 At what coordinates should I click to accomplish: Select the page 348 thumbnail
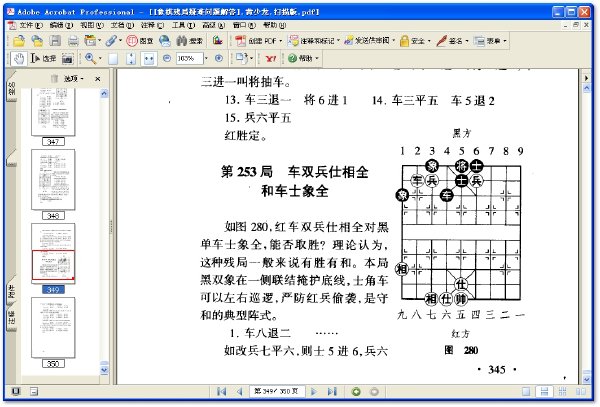click(53, 179)
